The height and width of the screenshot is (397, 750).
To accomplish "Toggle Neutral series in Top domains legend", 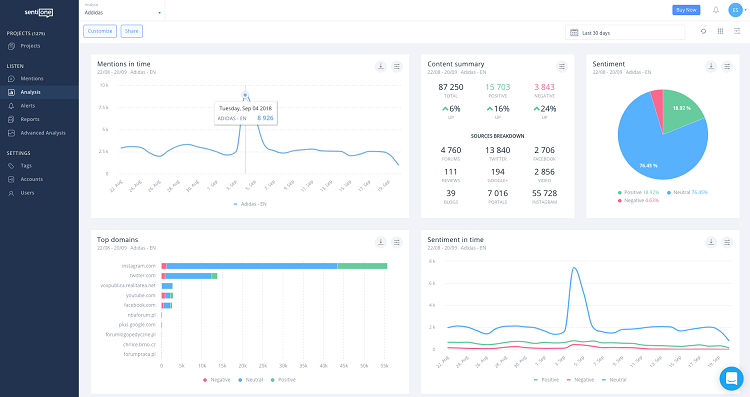I will pyautogui.click(x=251, y=380).
